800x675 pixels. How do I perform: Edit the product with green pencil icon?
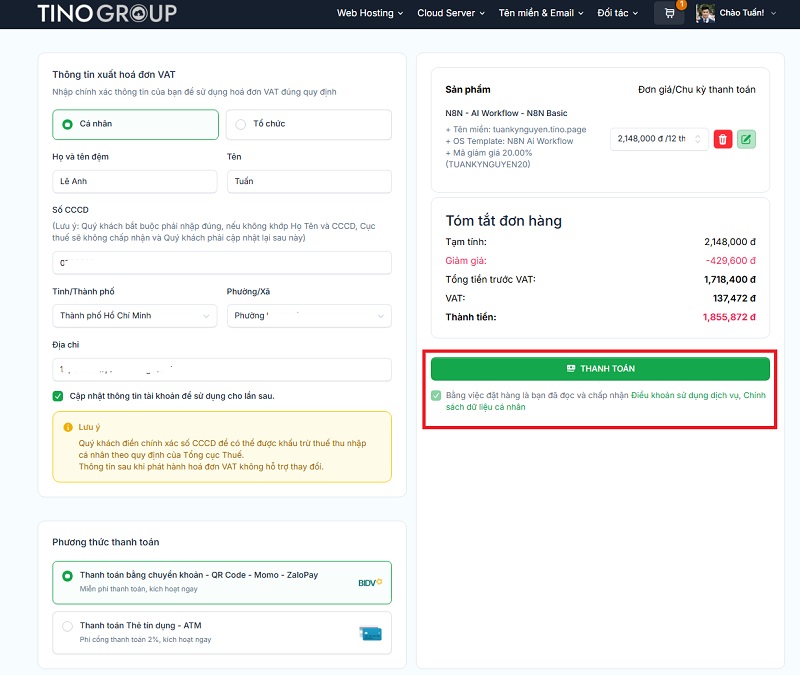click(746, 139)
